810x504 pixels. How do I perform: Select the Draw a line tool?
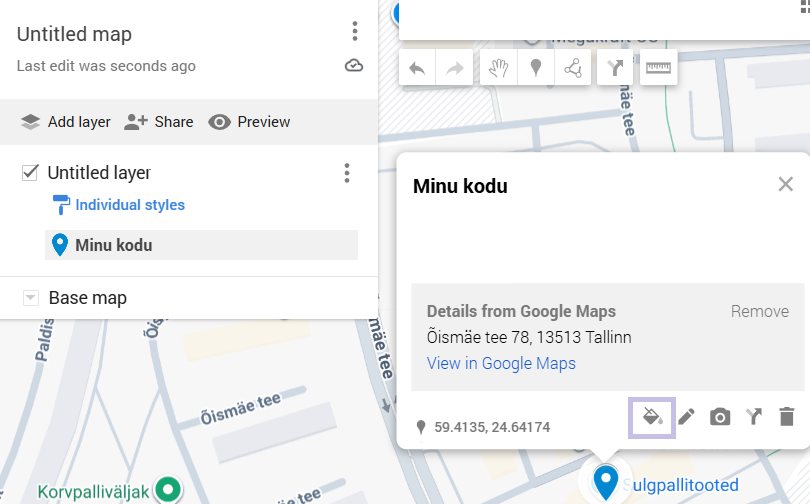coord(573,69)
